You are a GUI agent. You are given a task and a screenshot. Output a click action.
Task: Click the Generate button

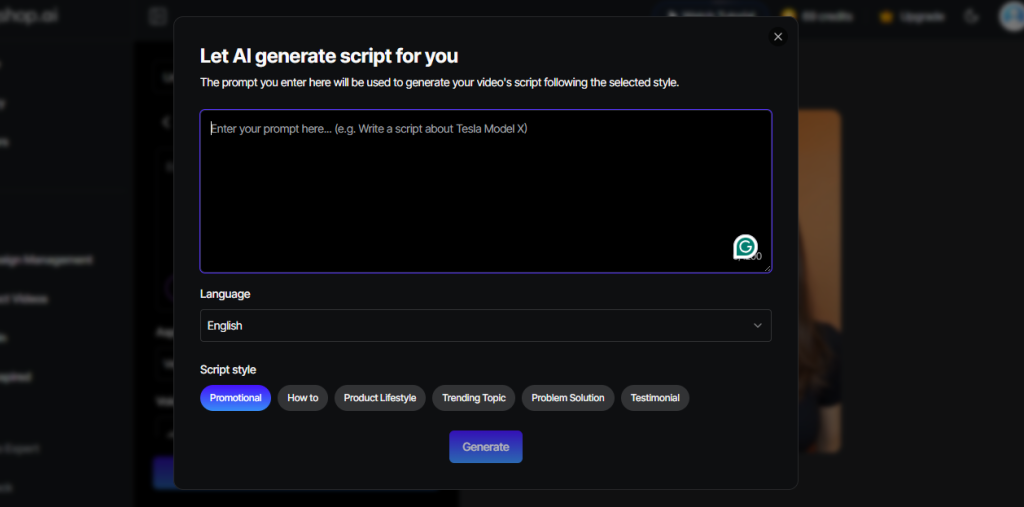485,447
